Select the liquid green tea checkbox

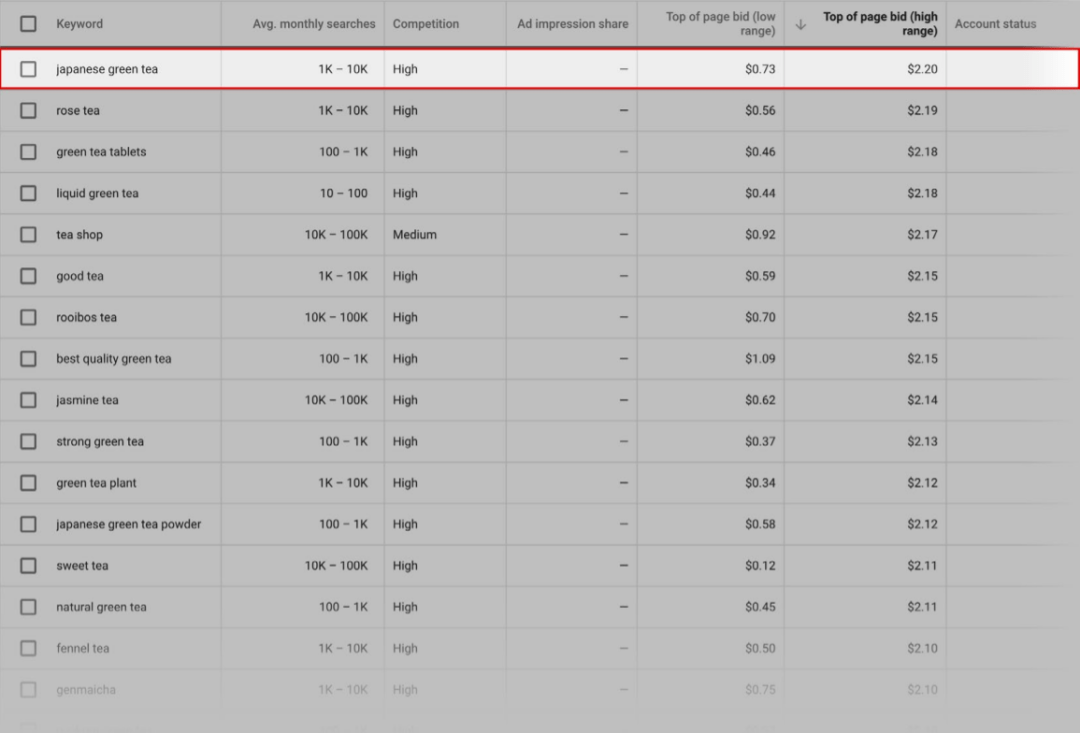tap(28, 193)
